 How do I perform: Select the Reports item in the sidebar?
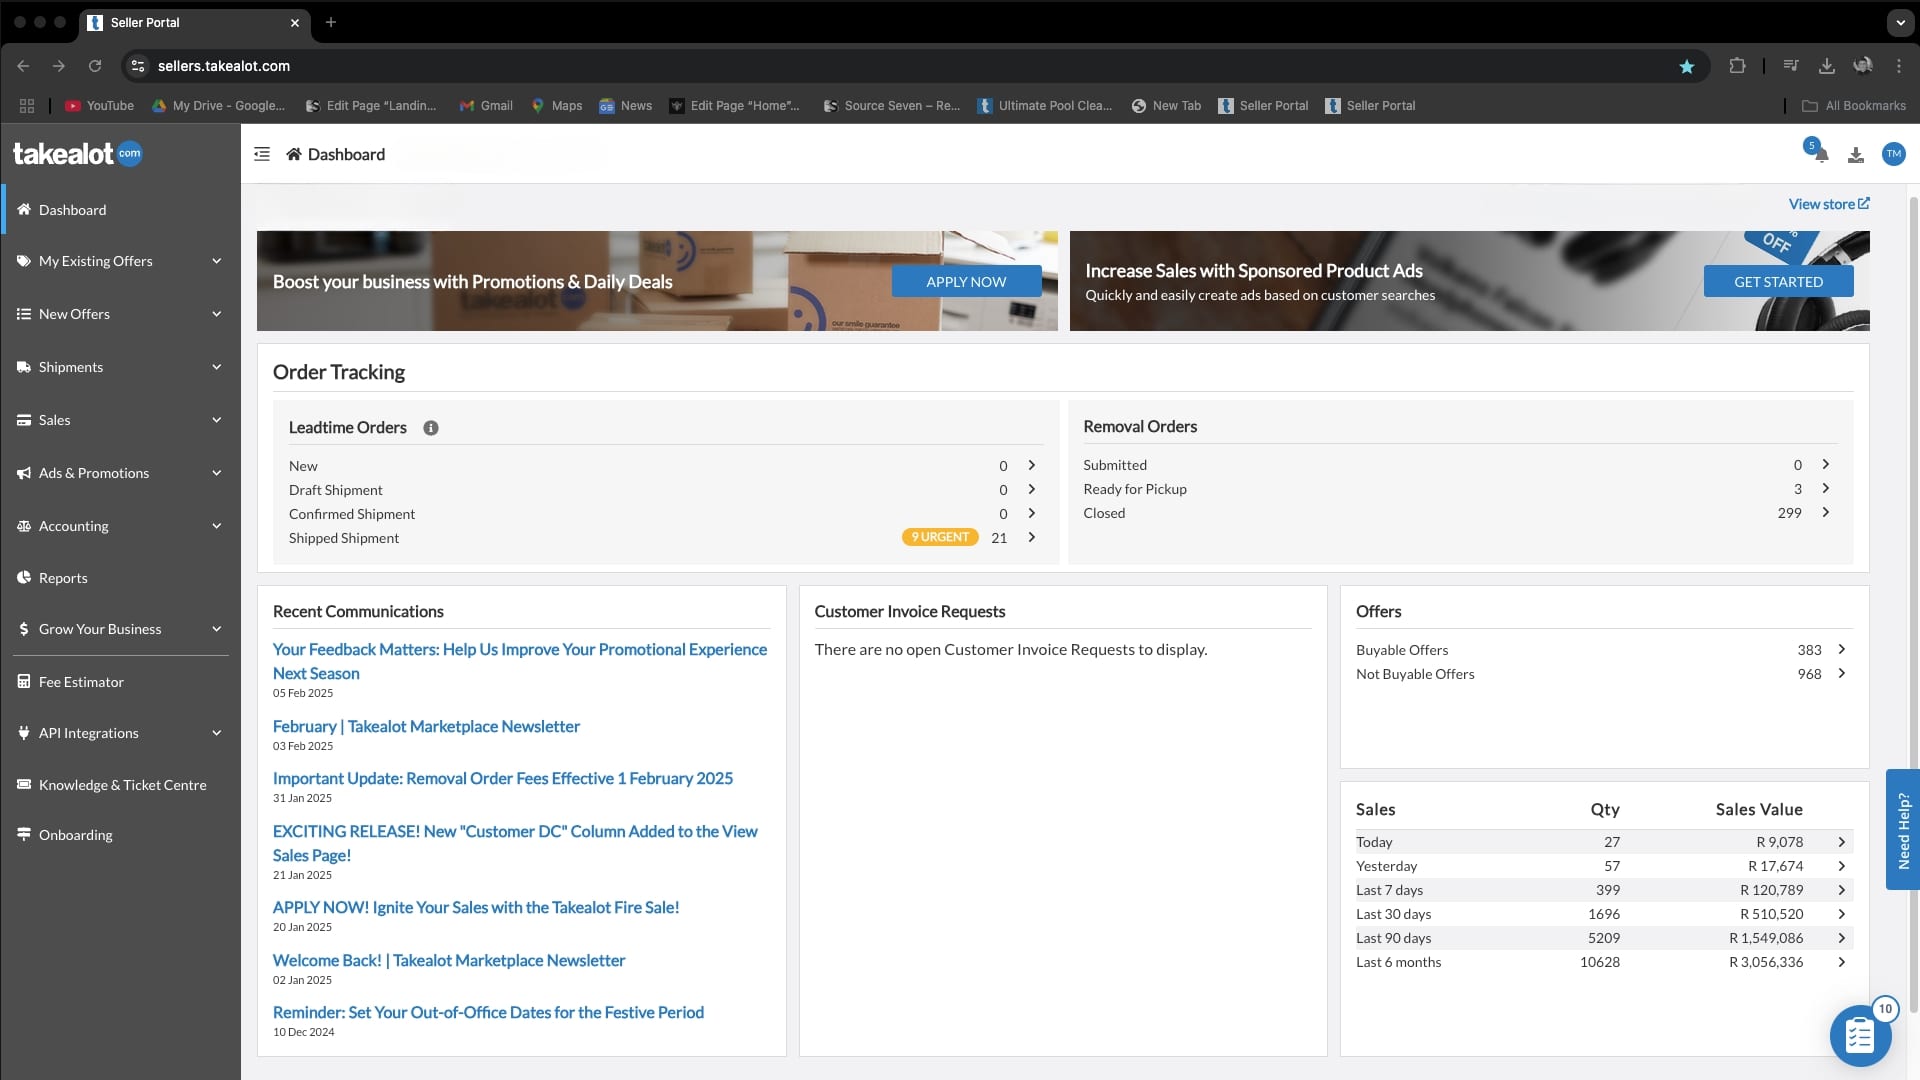pyautogui.click(x=62, y=577)
